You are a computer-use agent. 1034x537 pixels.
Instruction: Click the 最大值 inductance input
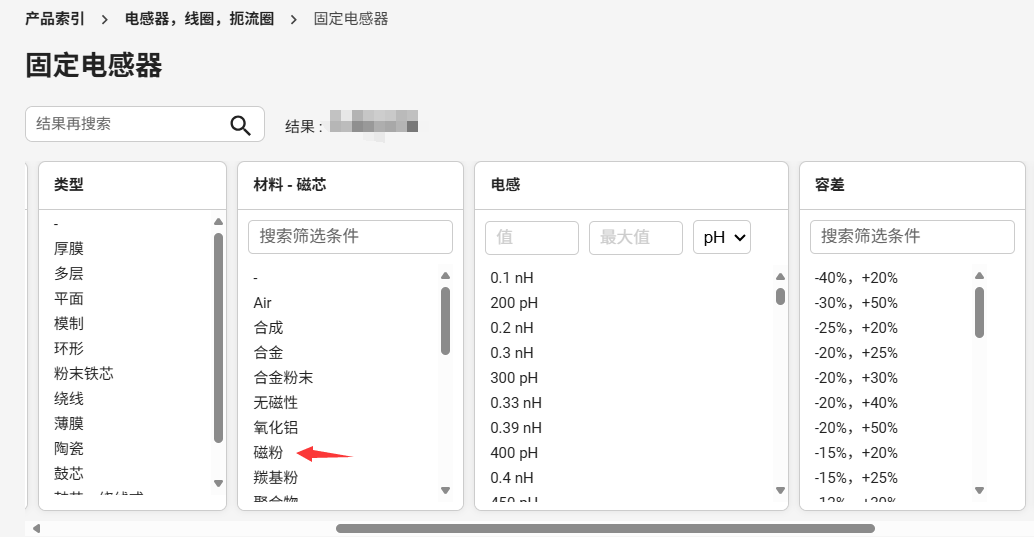click(635, 237)
